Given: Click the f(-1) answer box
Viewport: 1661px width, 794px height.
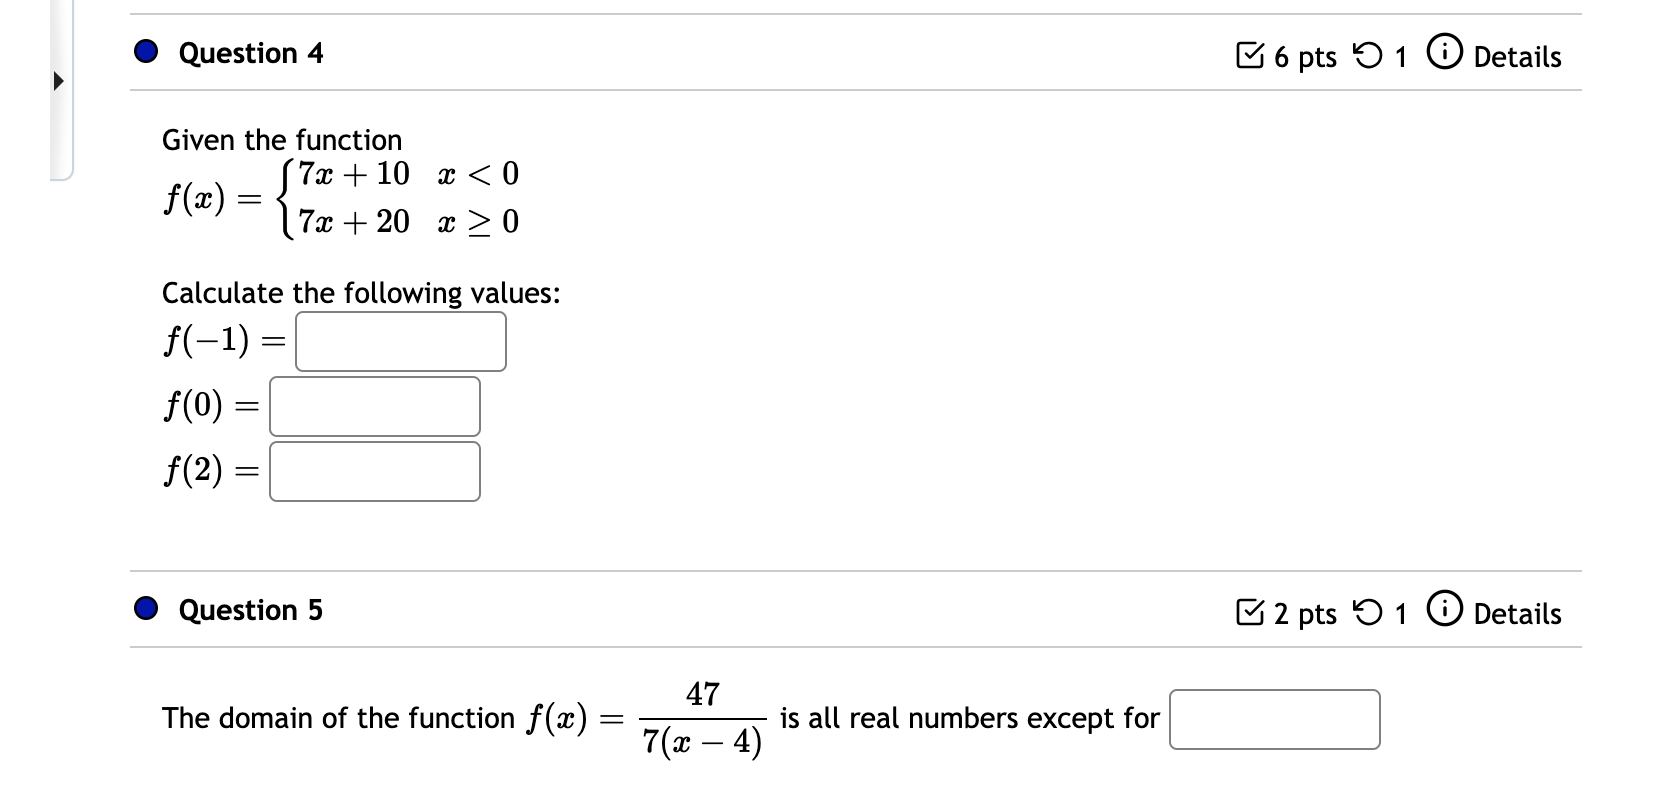Looking at the screenshot, I should click(400, 342).
